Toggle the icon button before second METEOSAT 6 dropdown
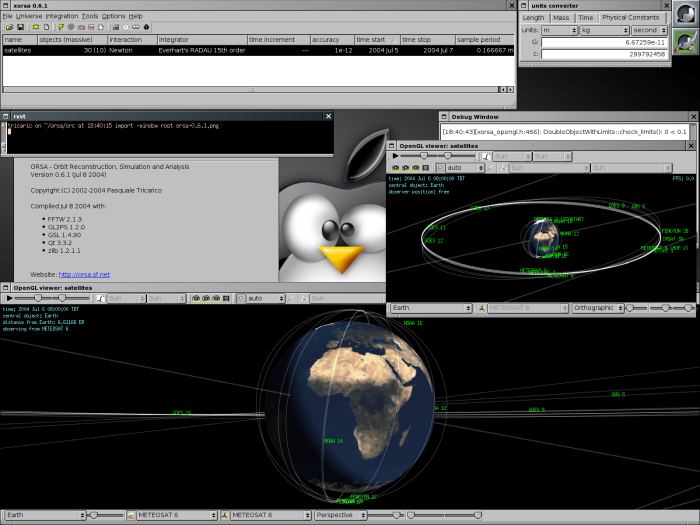 tap(225, 515)
